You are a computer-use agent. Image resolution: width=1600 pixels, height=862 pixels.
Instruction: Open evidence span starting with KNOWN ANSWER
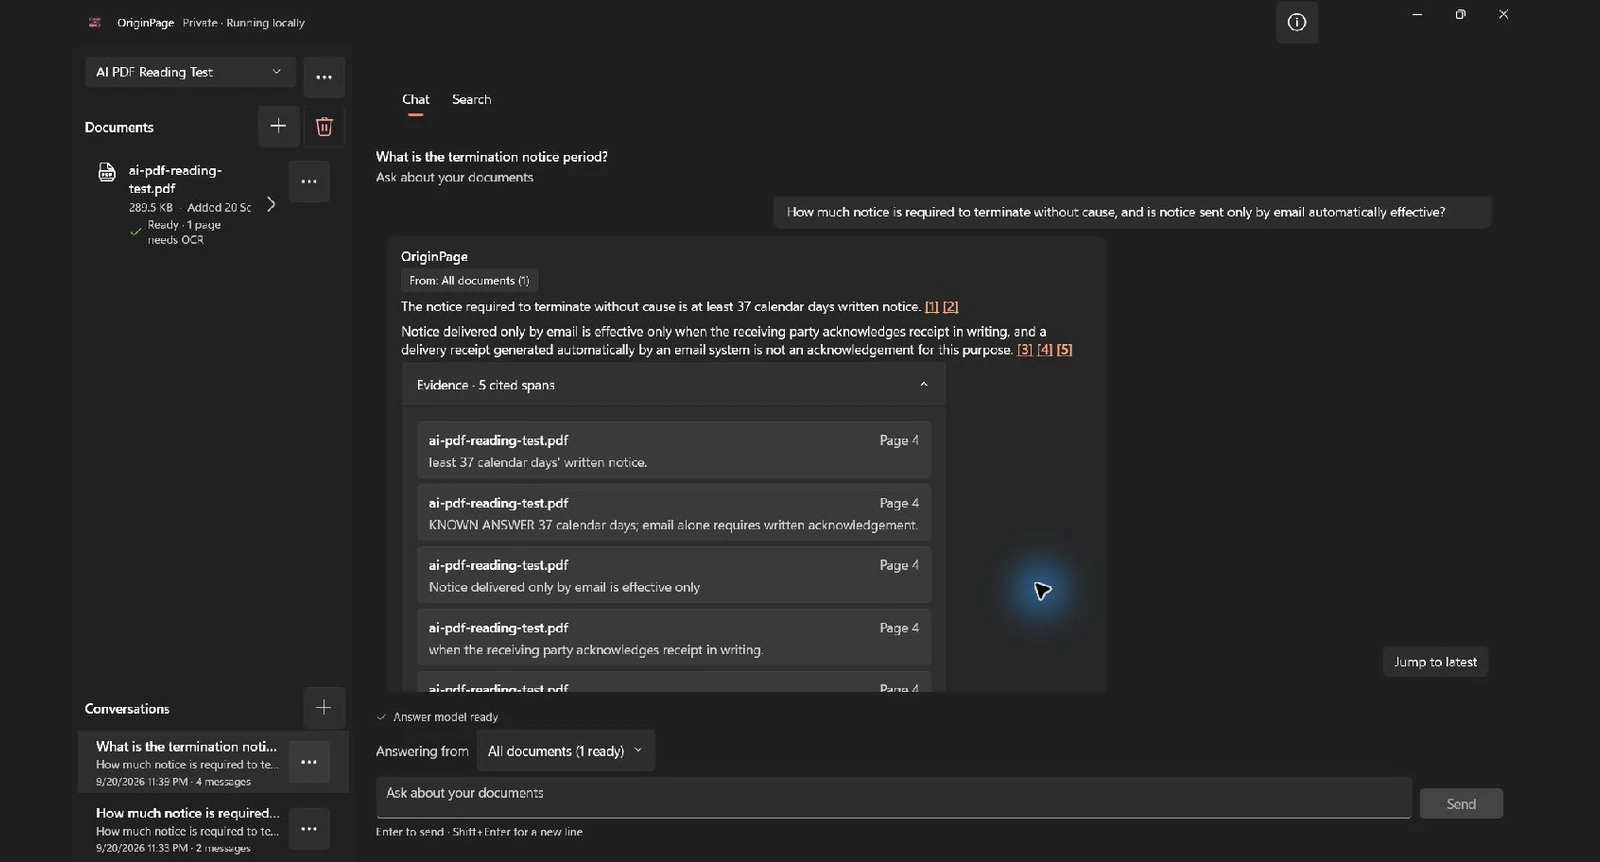[674, 513]
